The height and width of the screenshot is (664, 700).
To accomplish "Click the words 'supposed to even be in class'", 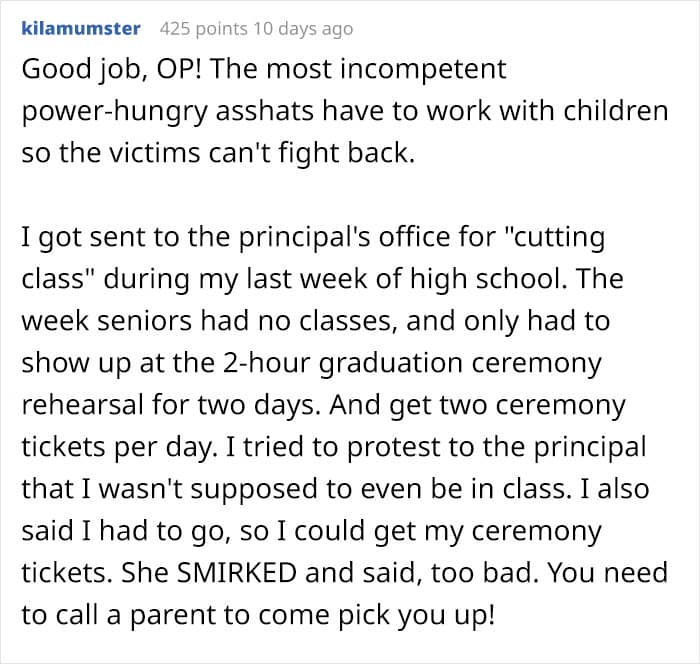I will [381, 489].
